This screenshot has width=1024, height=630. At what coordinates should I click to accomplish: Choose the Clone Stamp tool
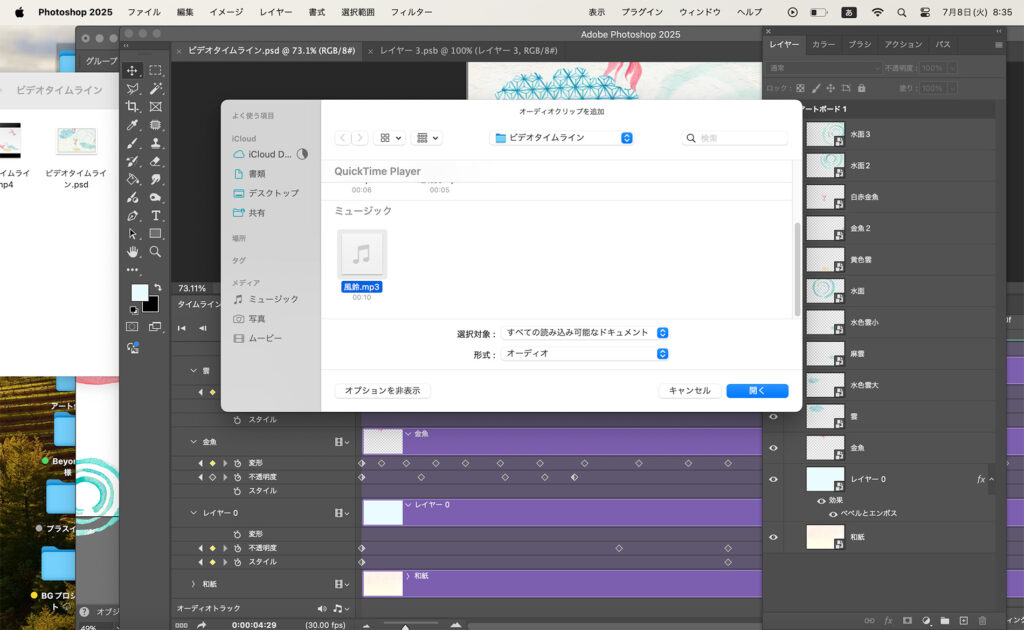point(155,143)
